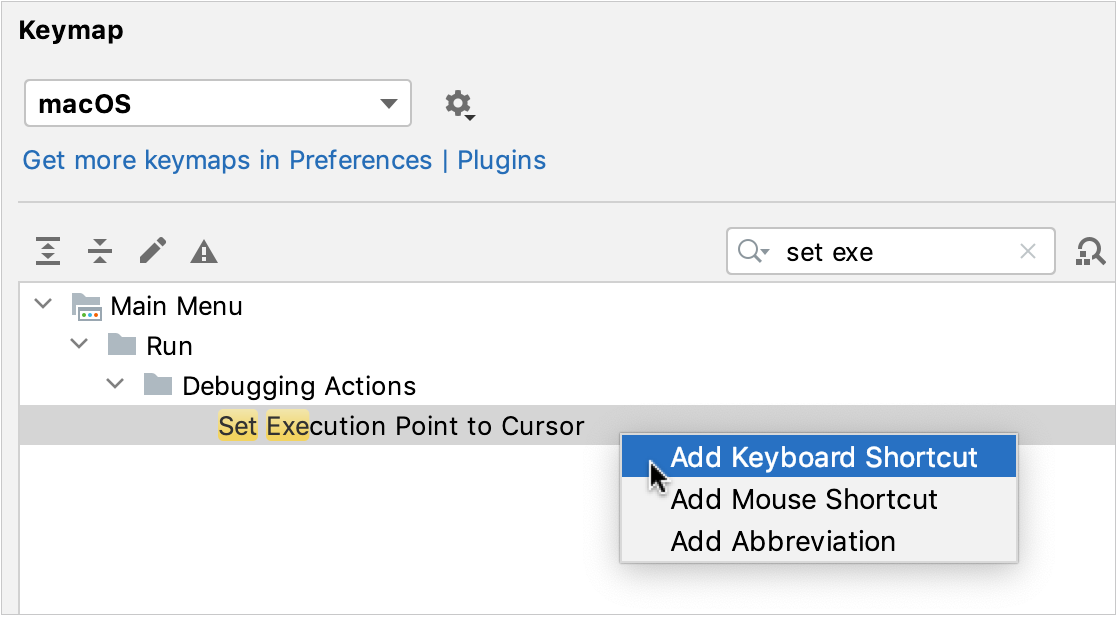Click the collapse all tree nodes icon
Screen dimensions: 1117x617
click(x=99, y=251)
